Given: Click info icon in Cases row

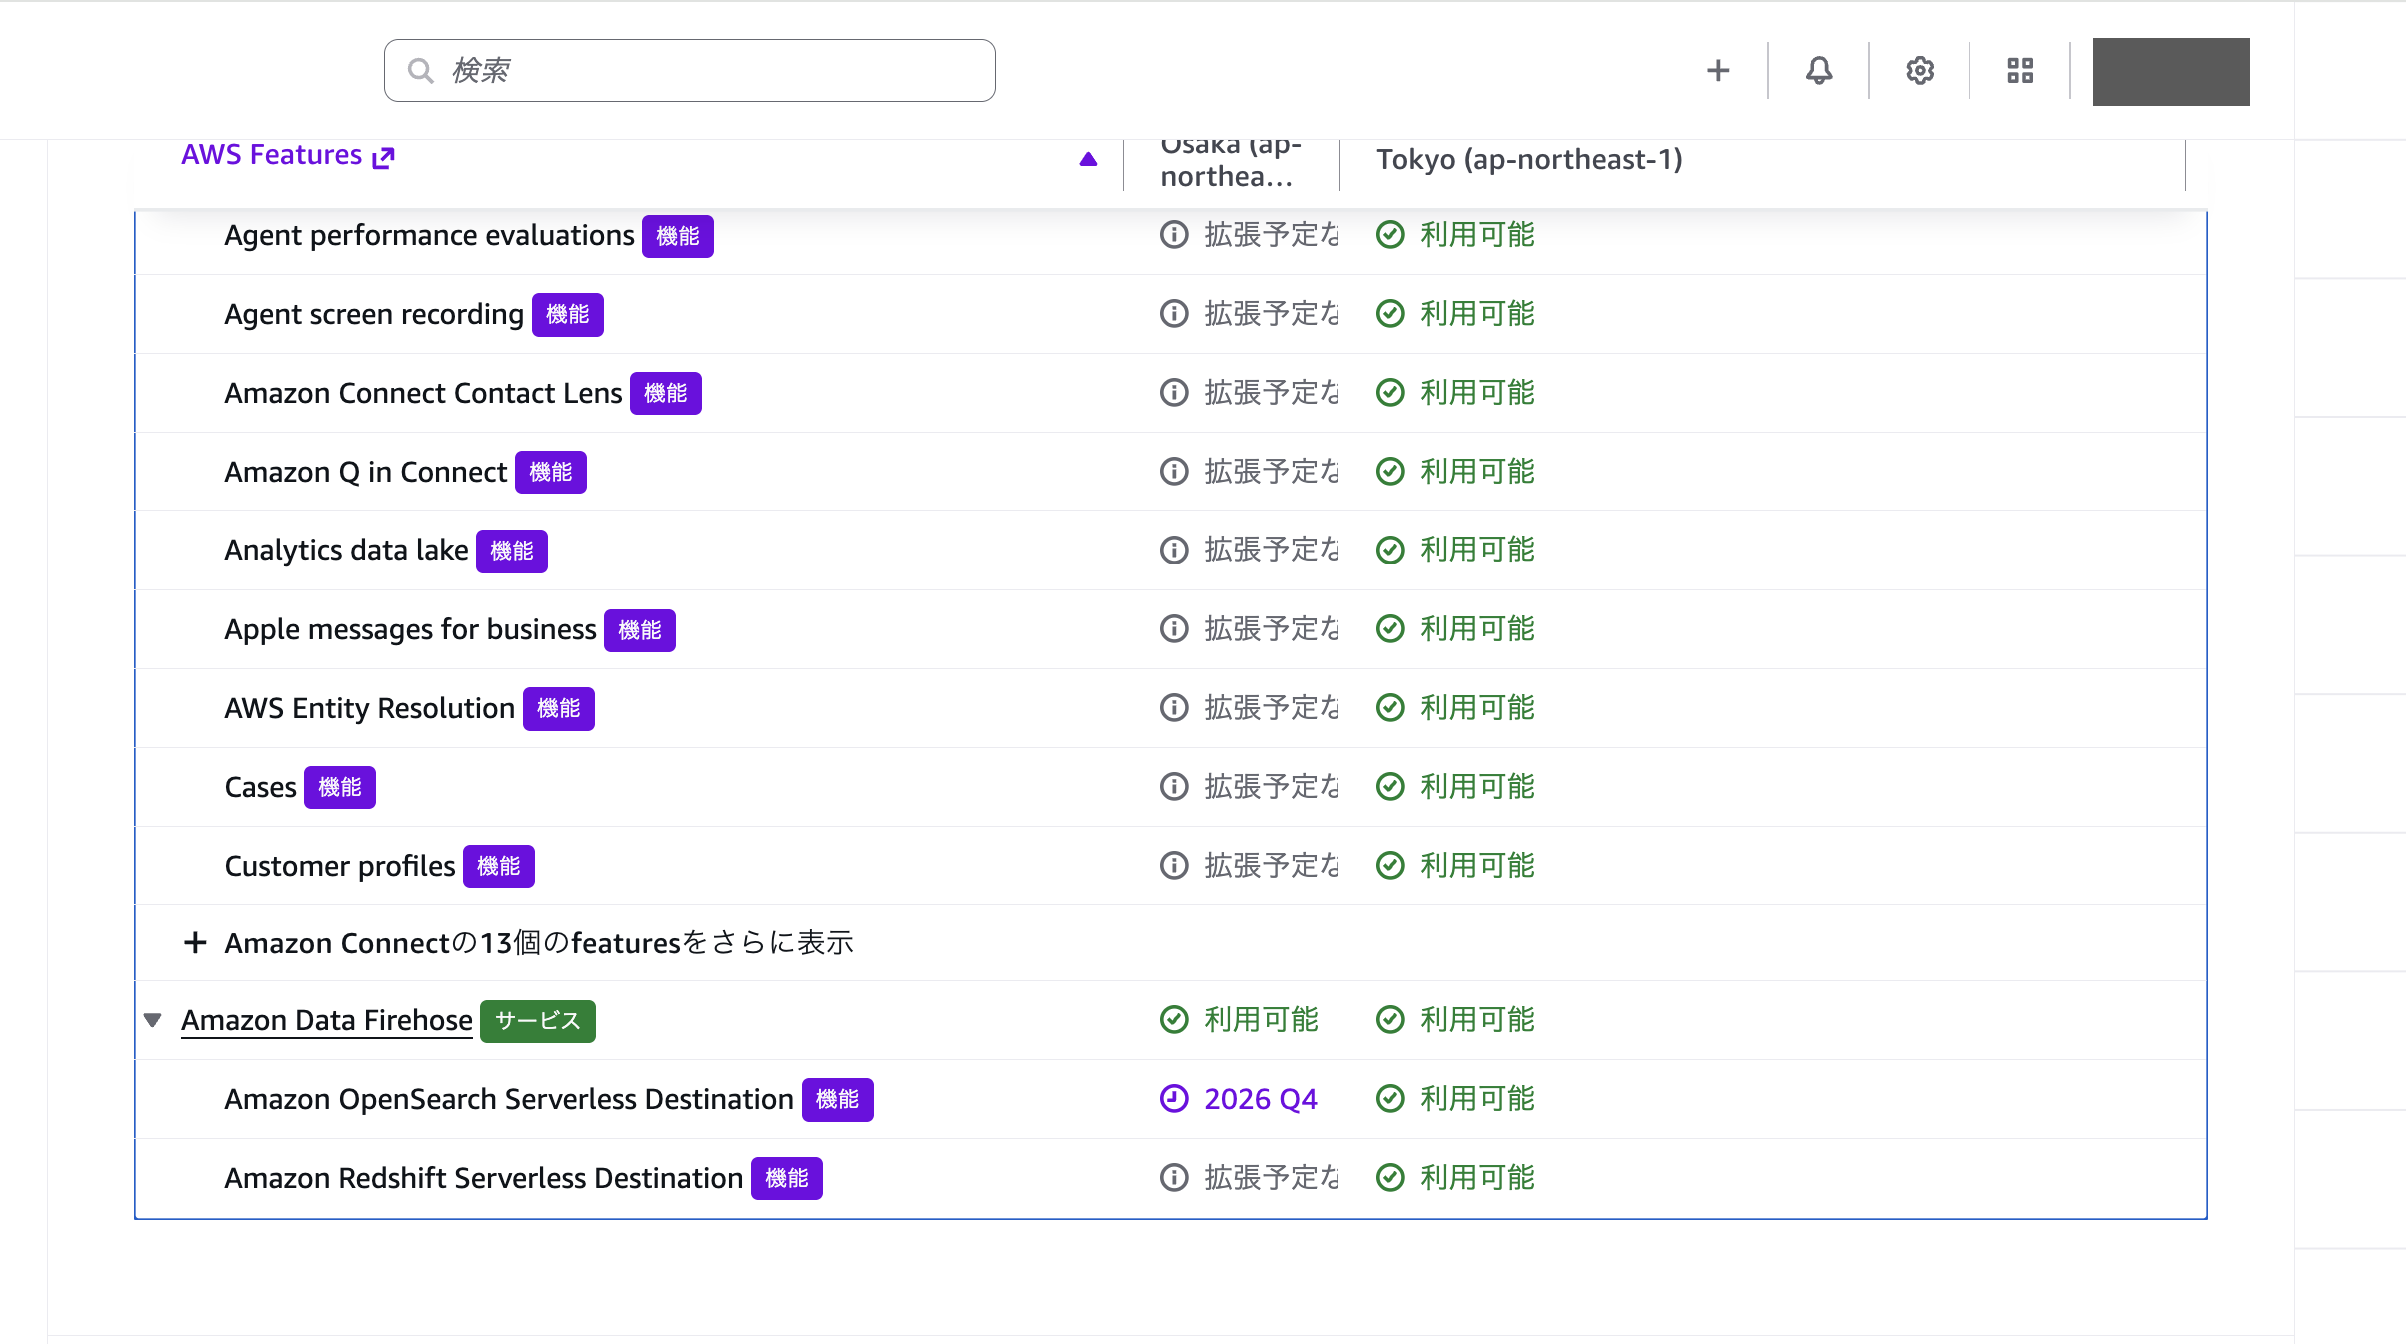Looking at the screenshot, I should [x=1174, y=787].
